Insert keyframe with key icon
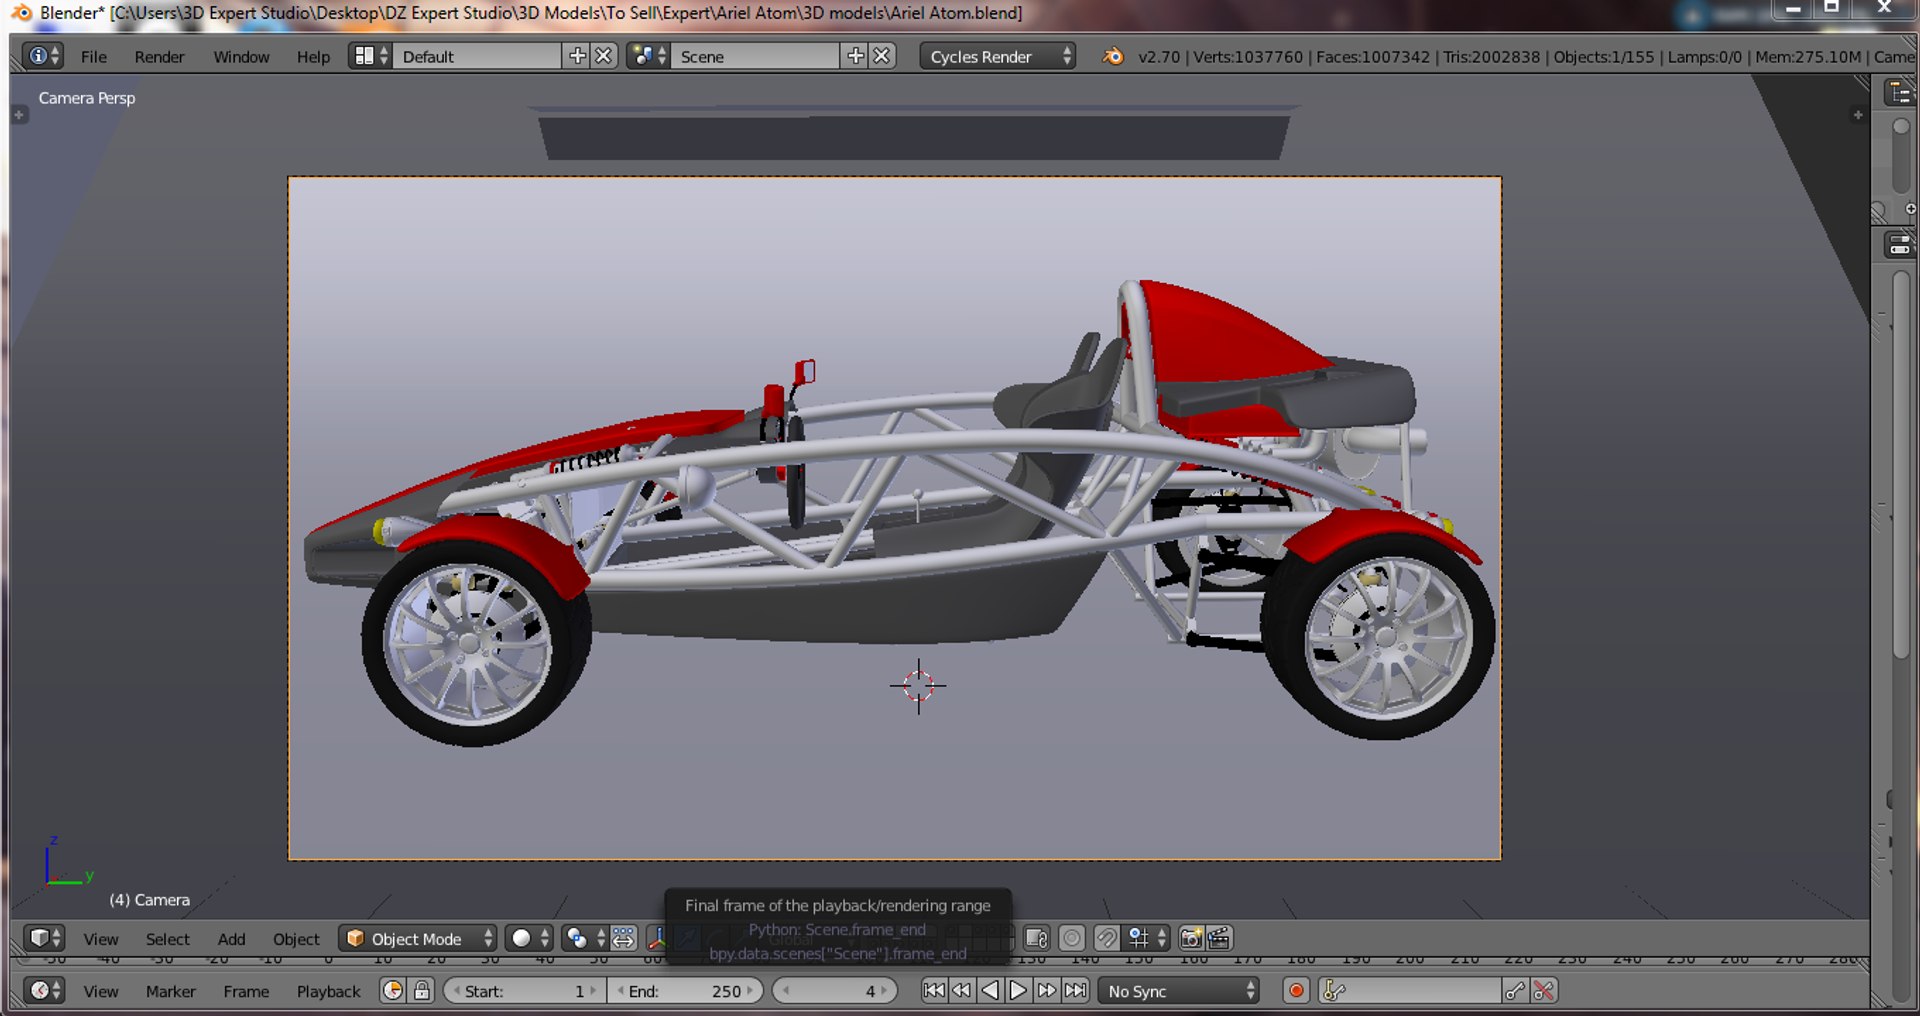 pos(1516,990)
